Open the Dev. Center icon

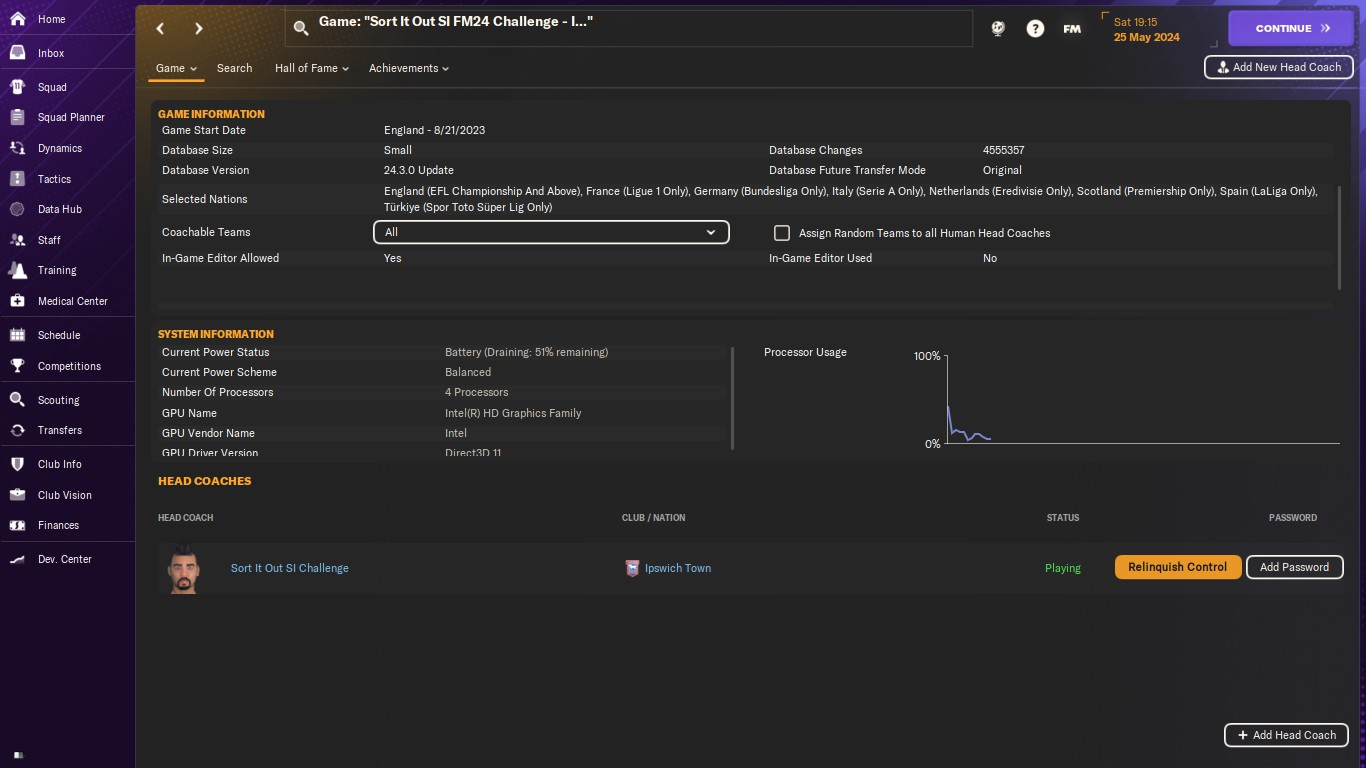click(x=17, y=559)
